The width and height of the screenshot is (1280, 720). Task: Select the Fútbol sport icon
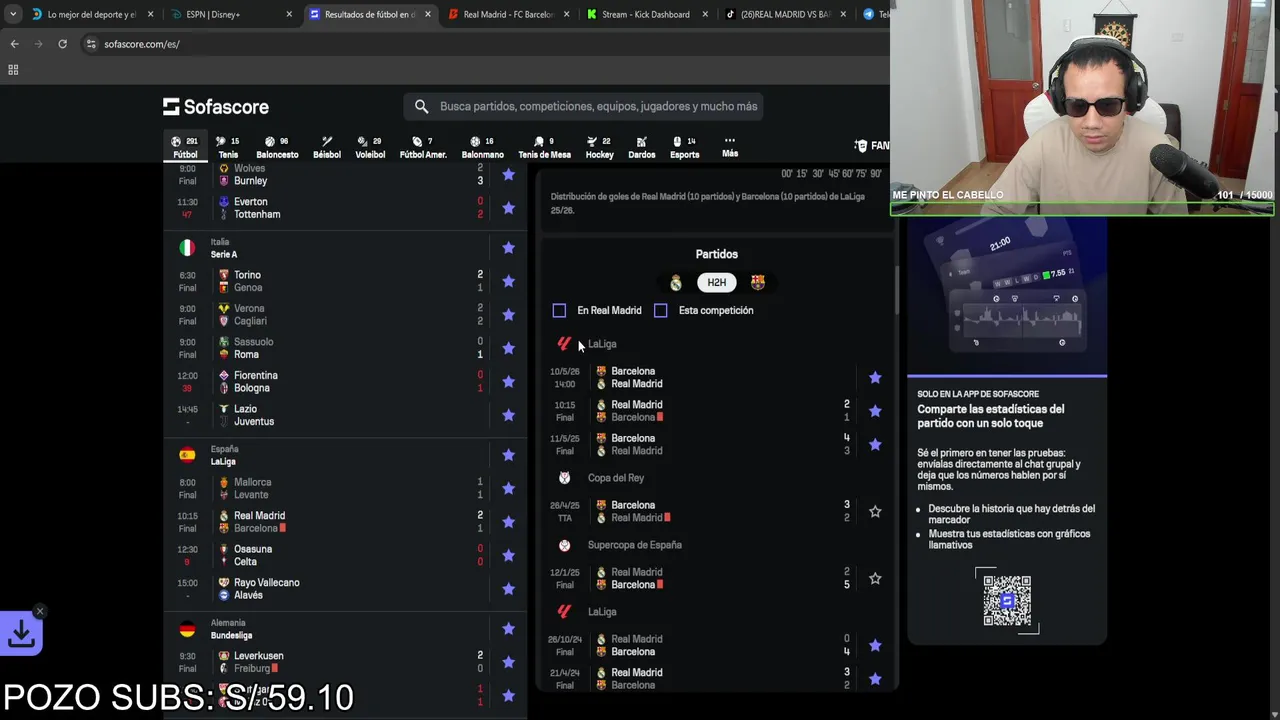tap(185, 147)
